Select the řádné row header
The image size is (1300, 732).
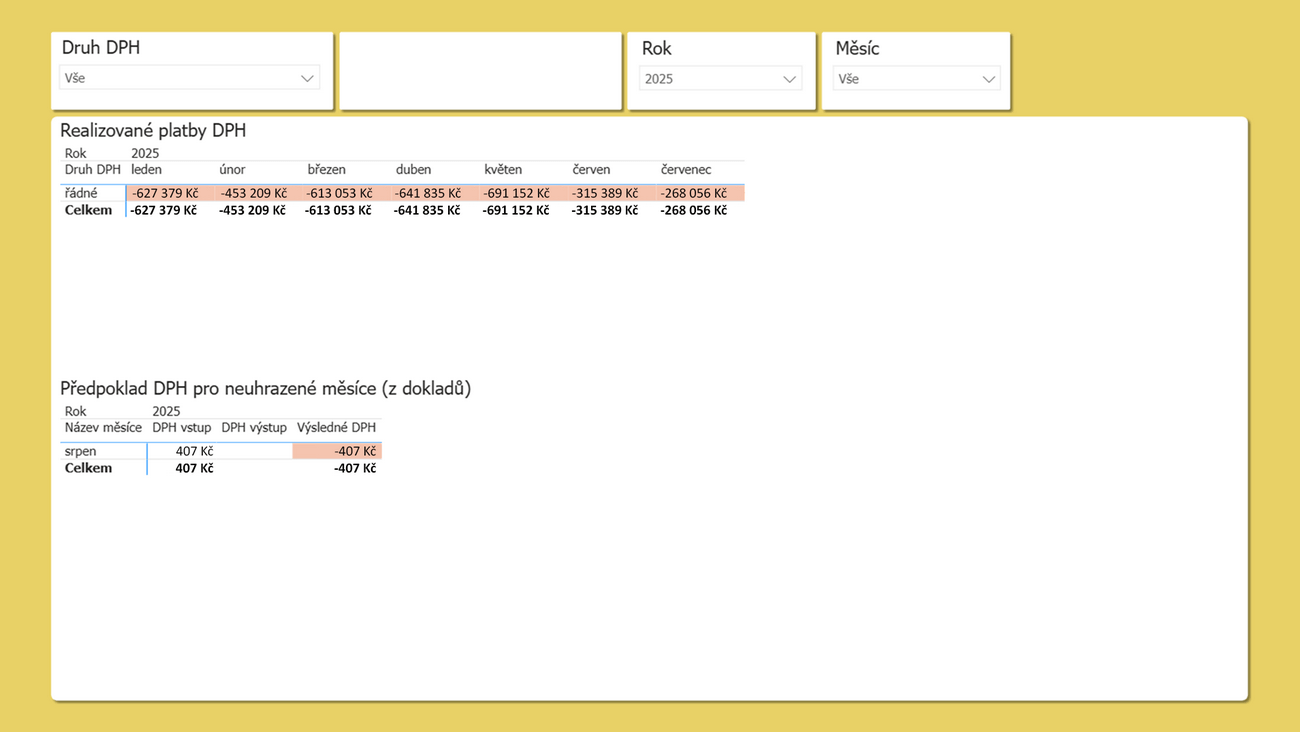click(81, 193)
